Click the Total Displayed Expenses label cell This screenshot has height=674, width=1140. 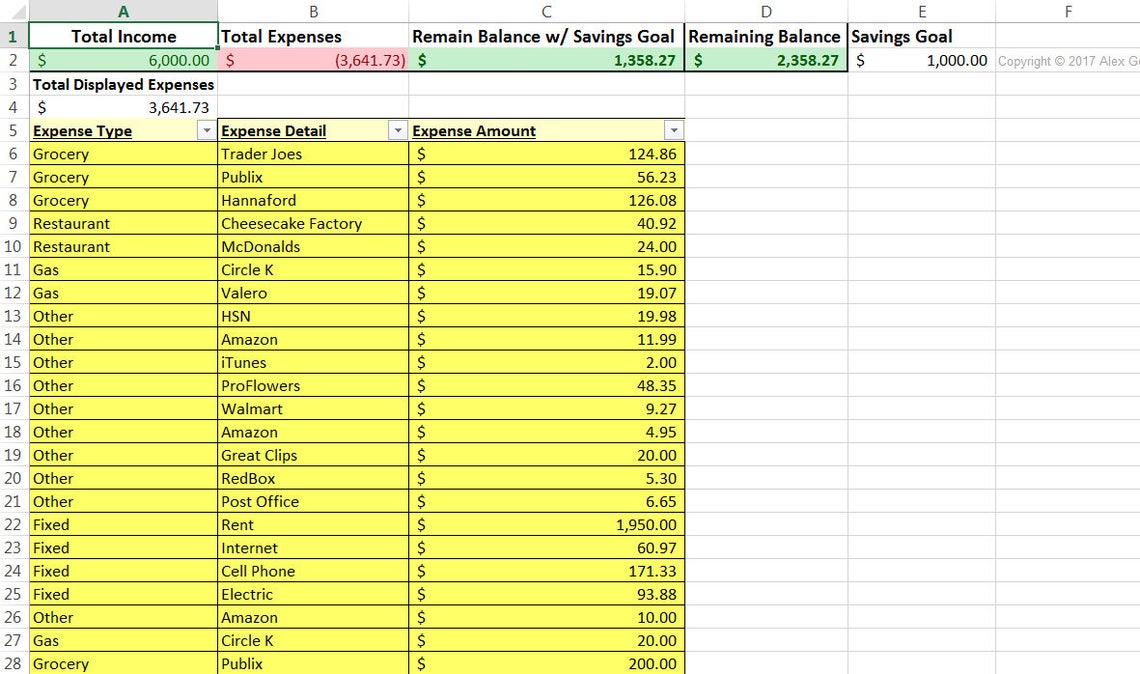point(123,84)
